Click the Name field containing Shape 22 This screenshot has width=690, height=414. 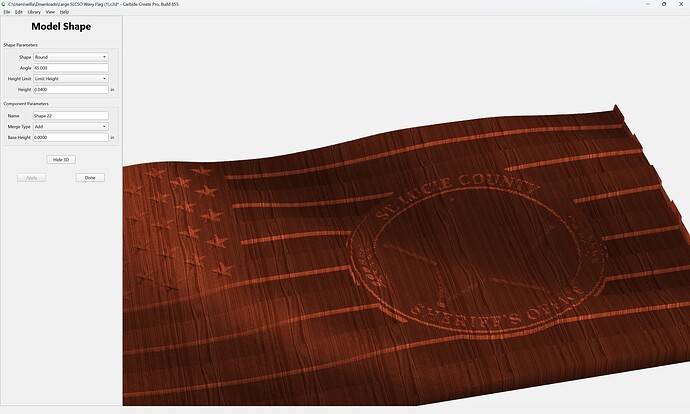pos(71,116)
